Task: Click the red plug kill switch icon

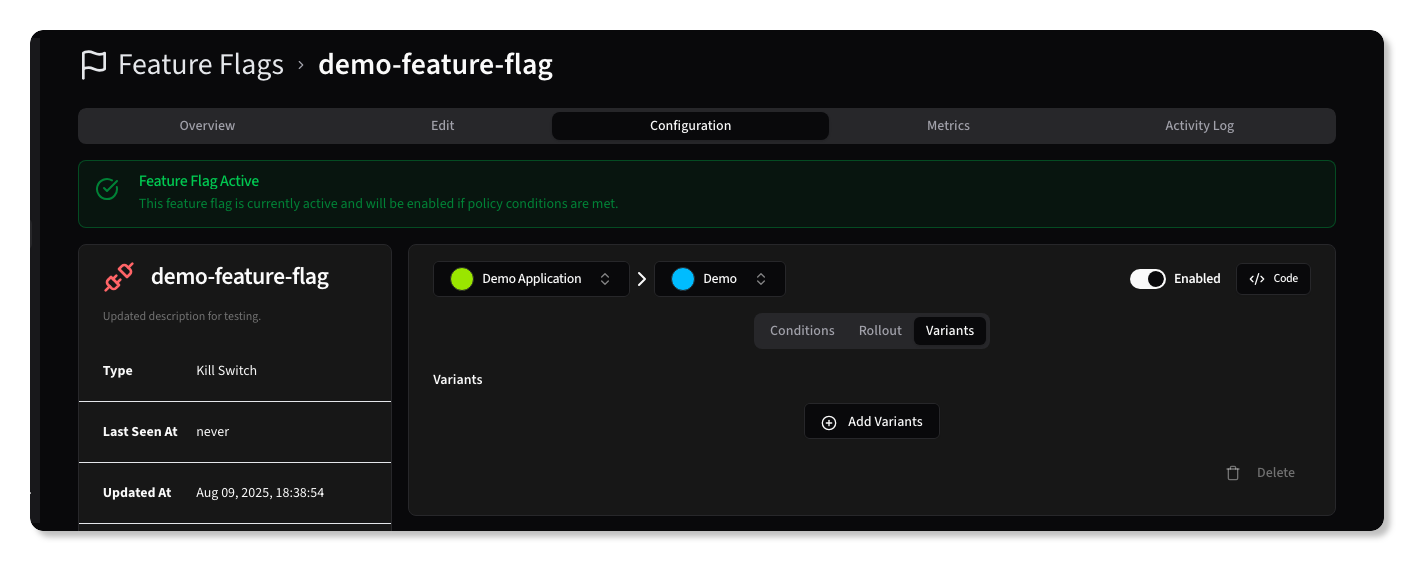Action: click(119, 277)
